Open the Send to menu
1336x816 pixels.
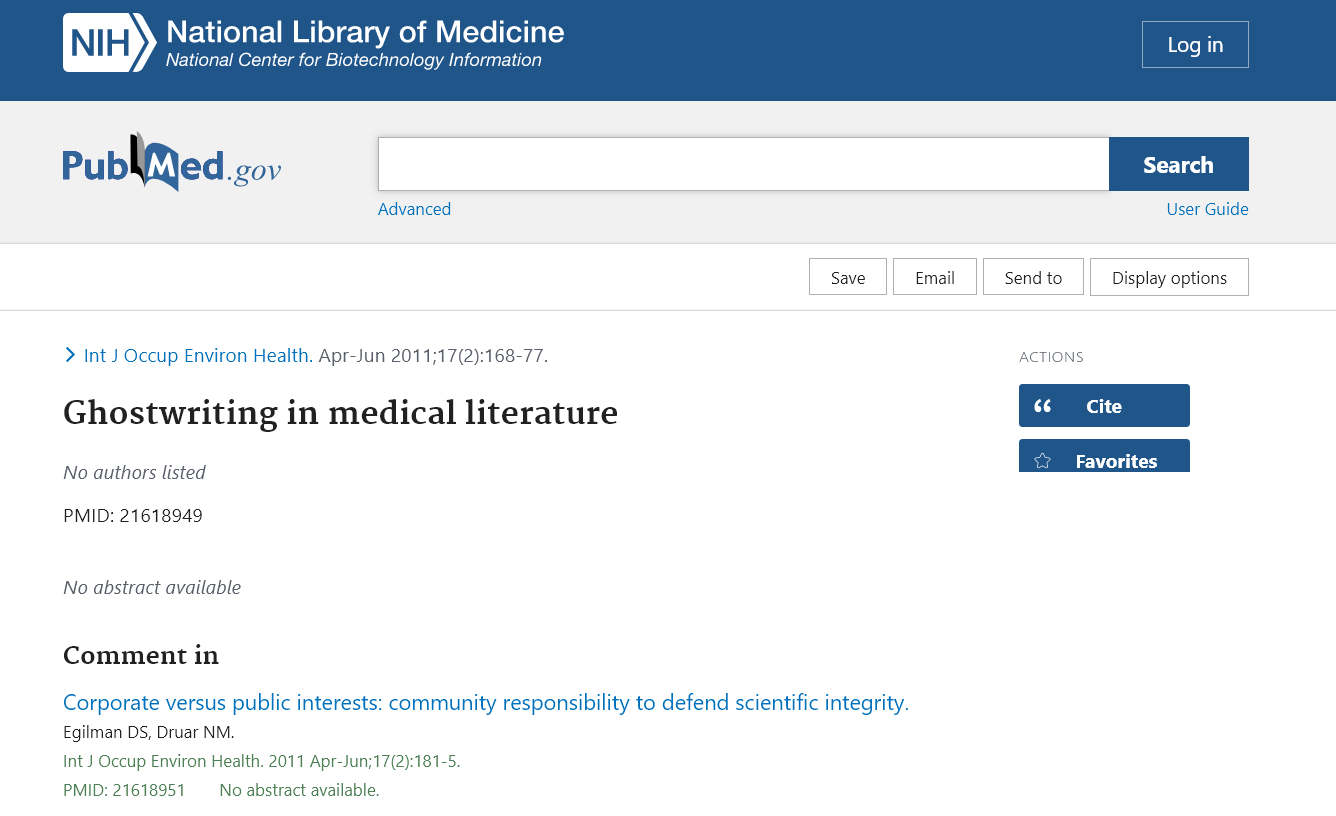pyautogui.click(x=1033, y=278)
